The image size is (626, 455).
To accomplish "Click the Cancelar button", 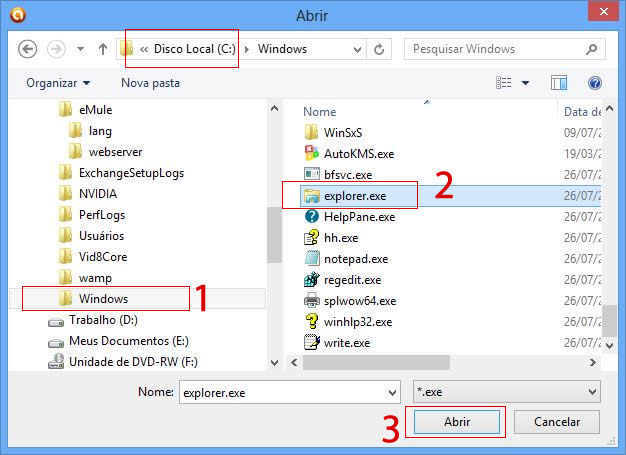I will coord(557,422).
